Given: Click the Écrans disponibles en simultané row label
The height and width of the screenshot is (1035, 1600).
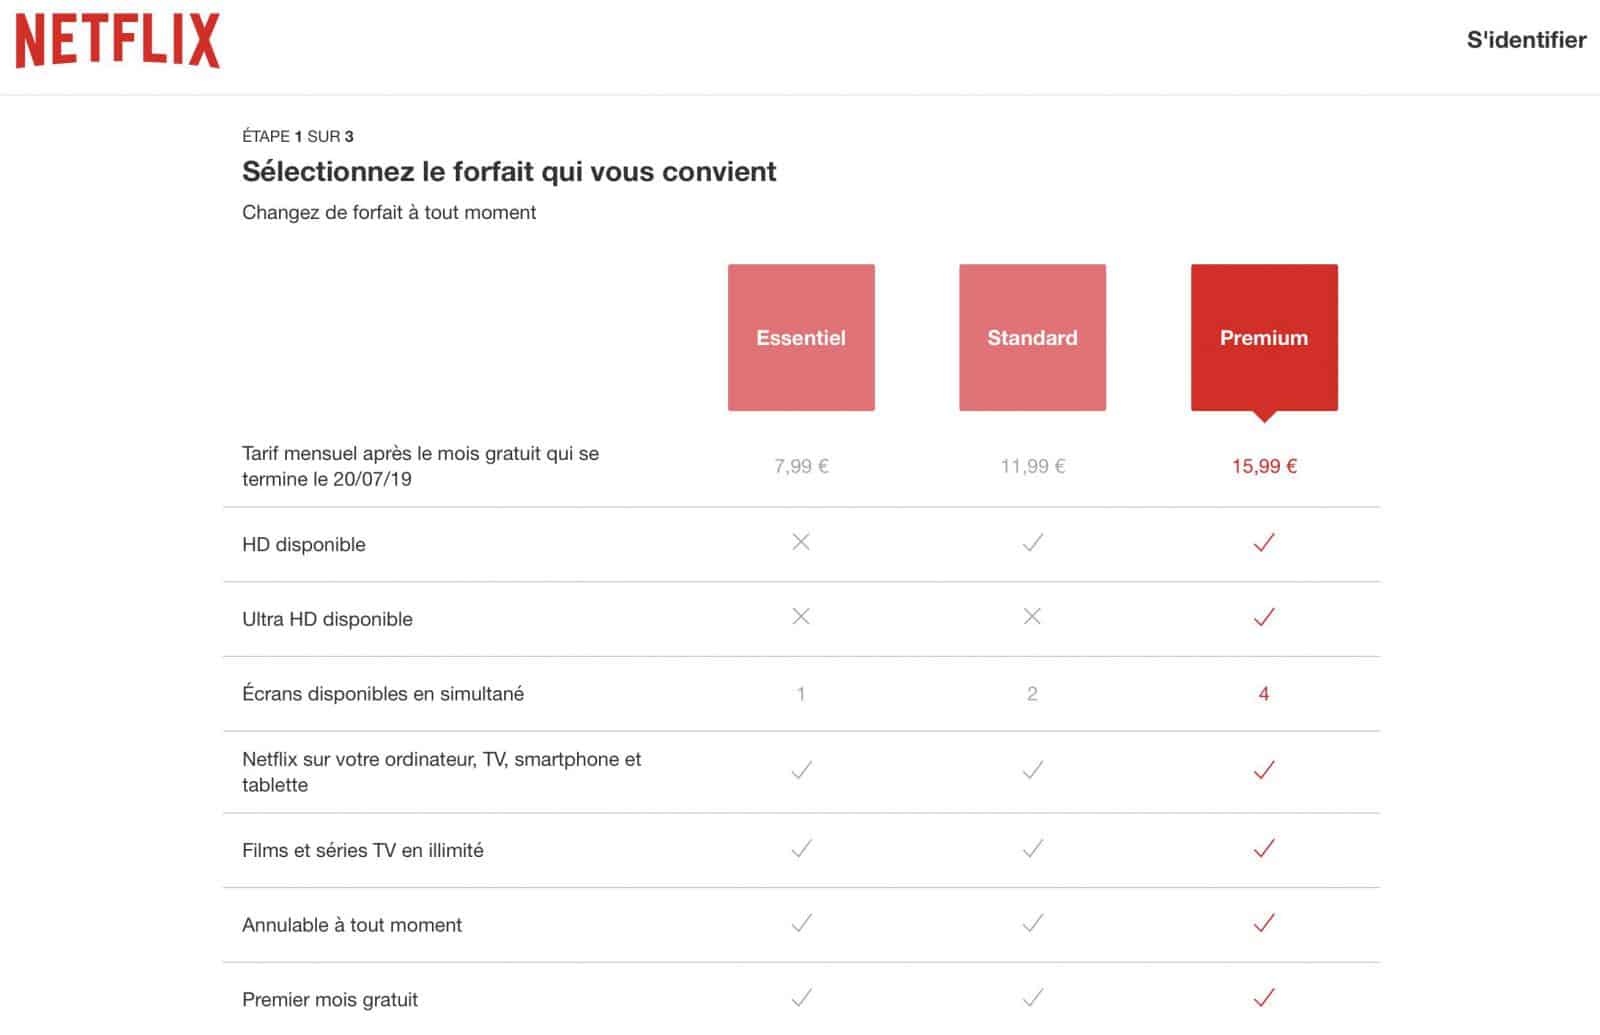Looking at the screenshot, I should 383,693.
